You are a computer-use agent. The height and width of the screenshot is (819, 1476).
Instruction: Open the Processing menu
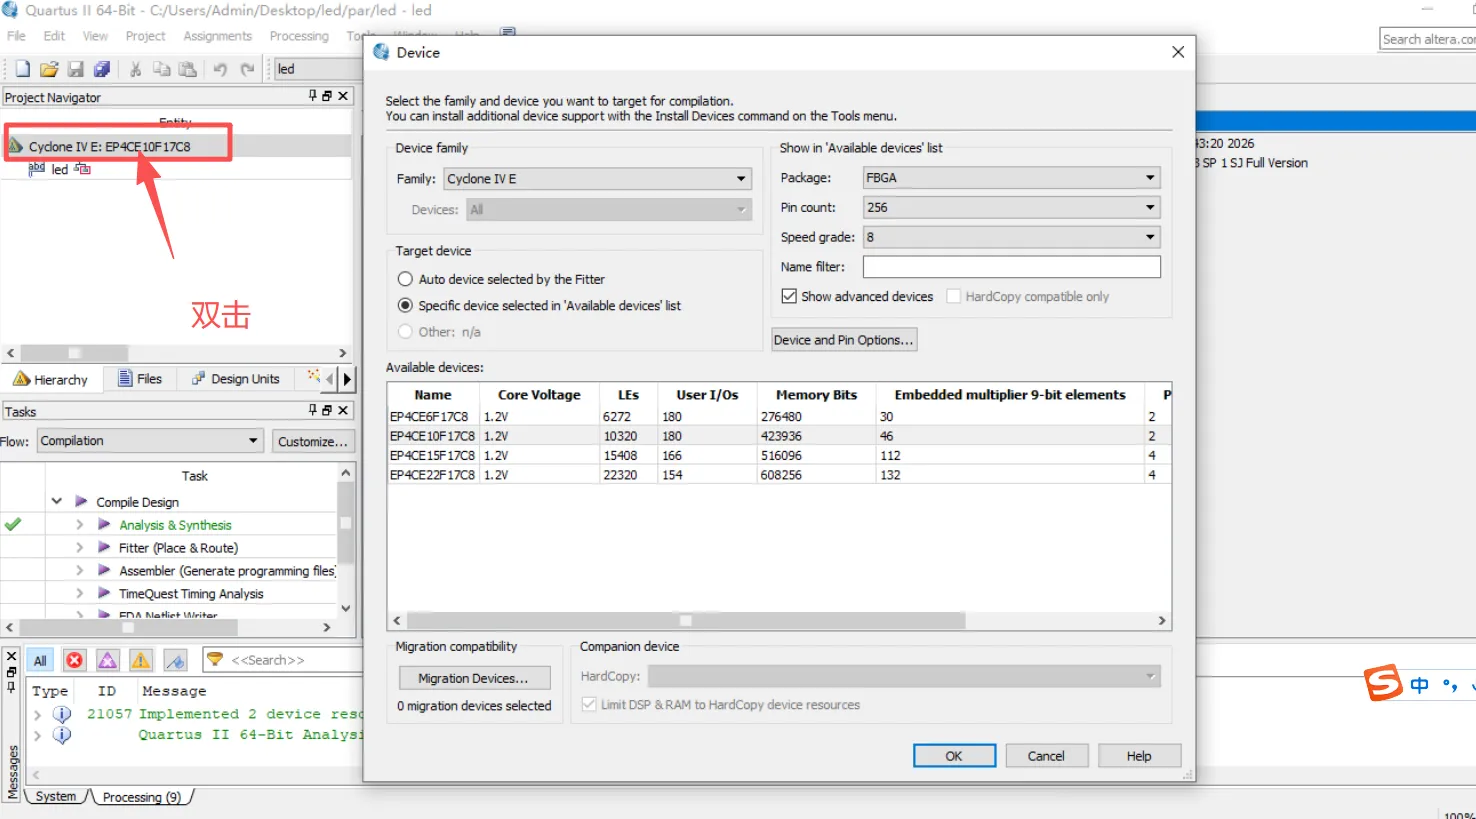tap(299, 36)
